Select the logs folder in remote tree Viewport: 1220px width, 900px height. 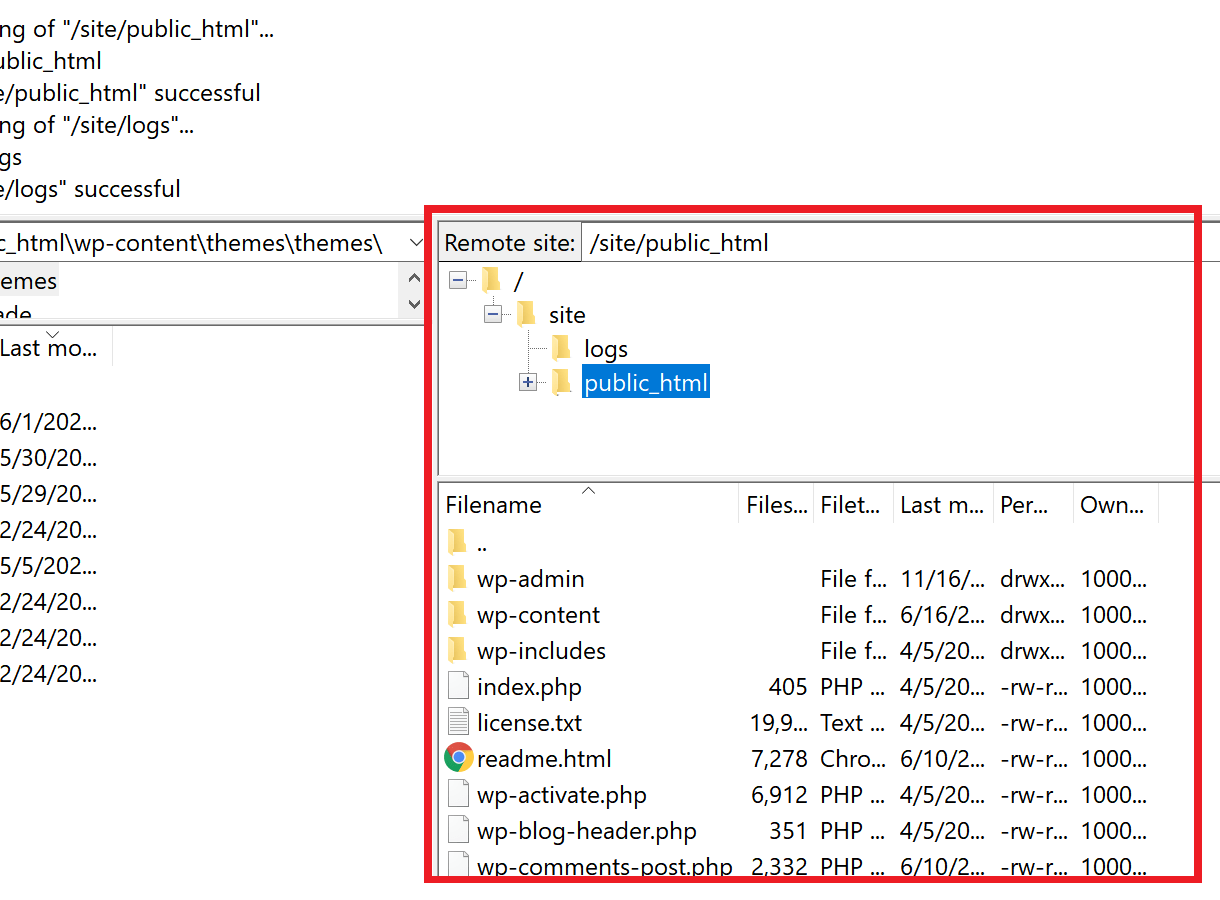606,349
